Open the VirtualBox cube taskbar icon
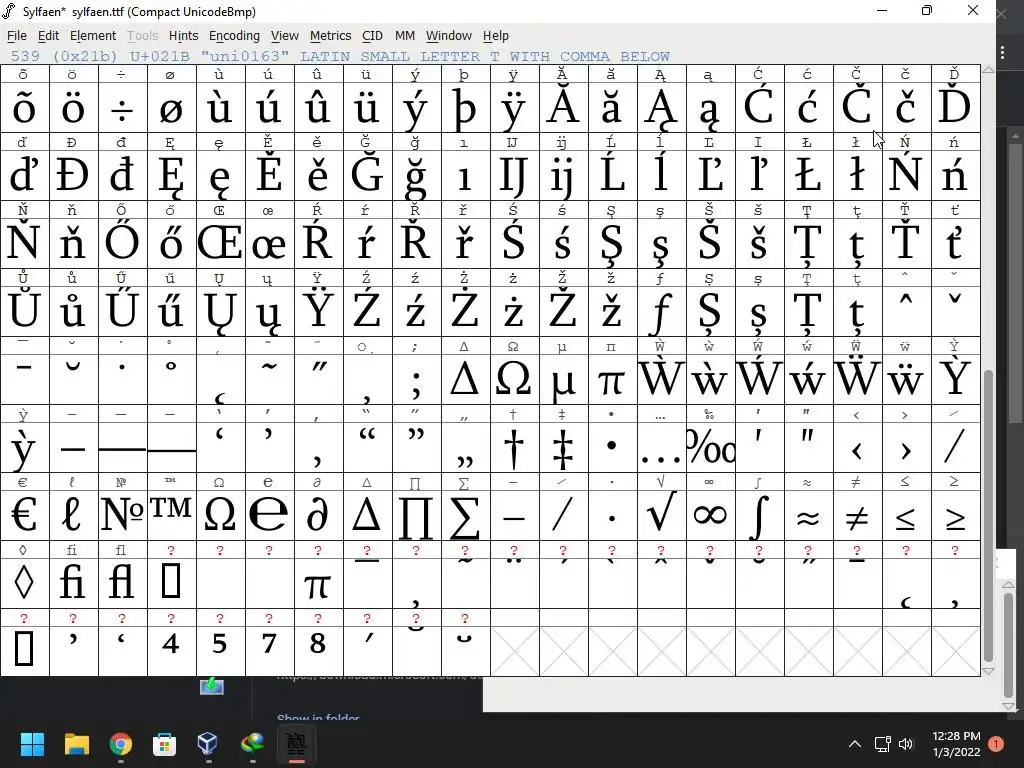Viewport: 1024px width, 768px height. coord(208,743)
